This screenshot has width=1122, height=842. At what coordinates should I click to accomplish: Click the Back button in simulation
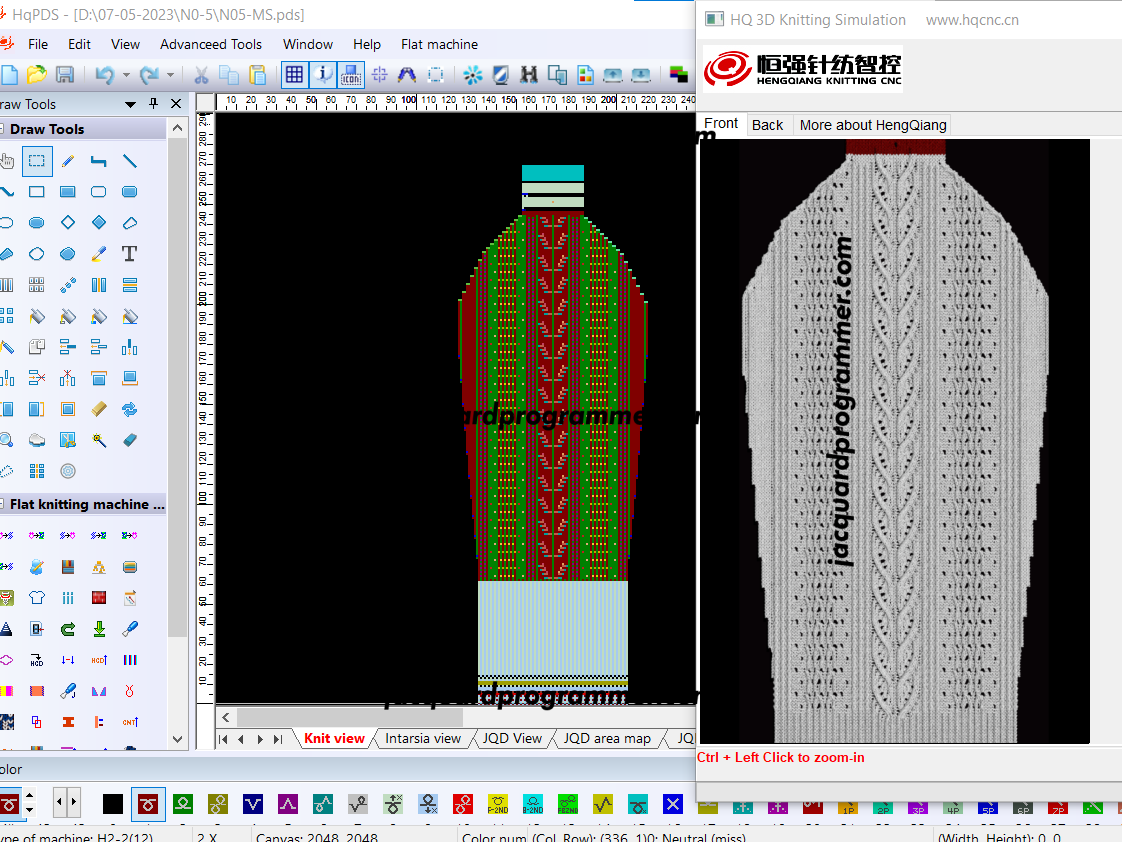click(767, 125)
